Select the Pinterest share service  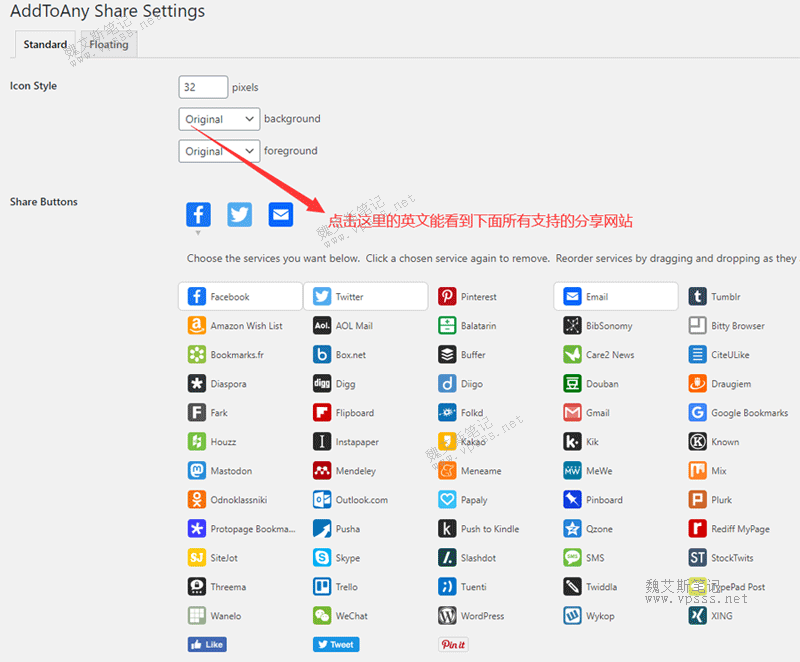tap(478, 297)
